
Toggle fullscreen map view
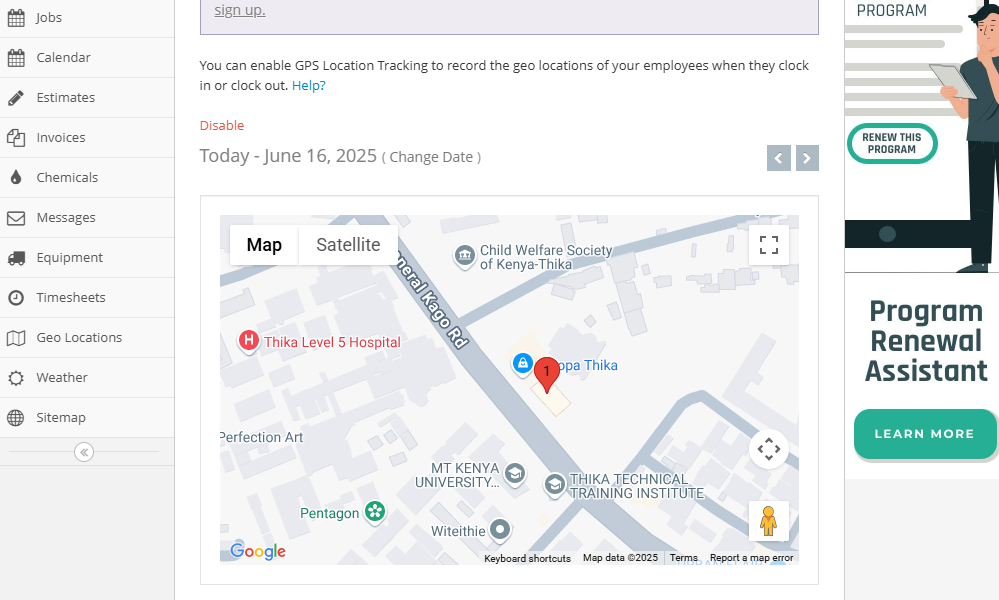coord(769,245)
